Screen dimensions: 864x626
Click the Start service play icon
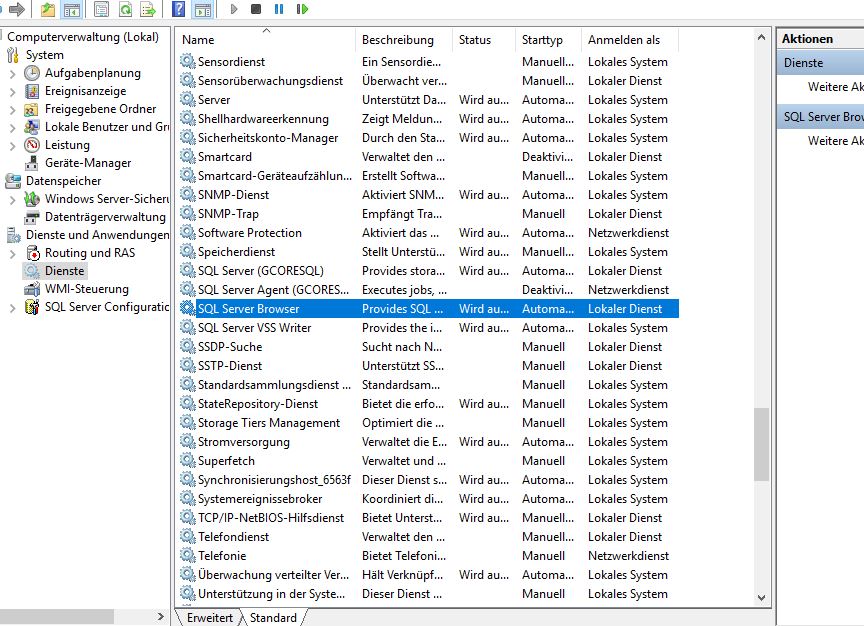[234, 9]
